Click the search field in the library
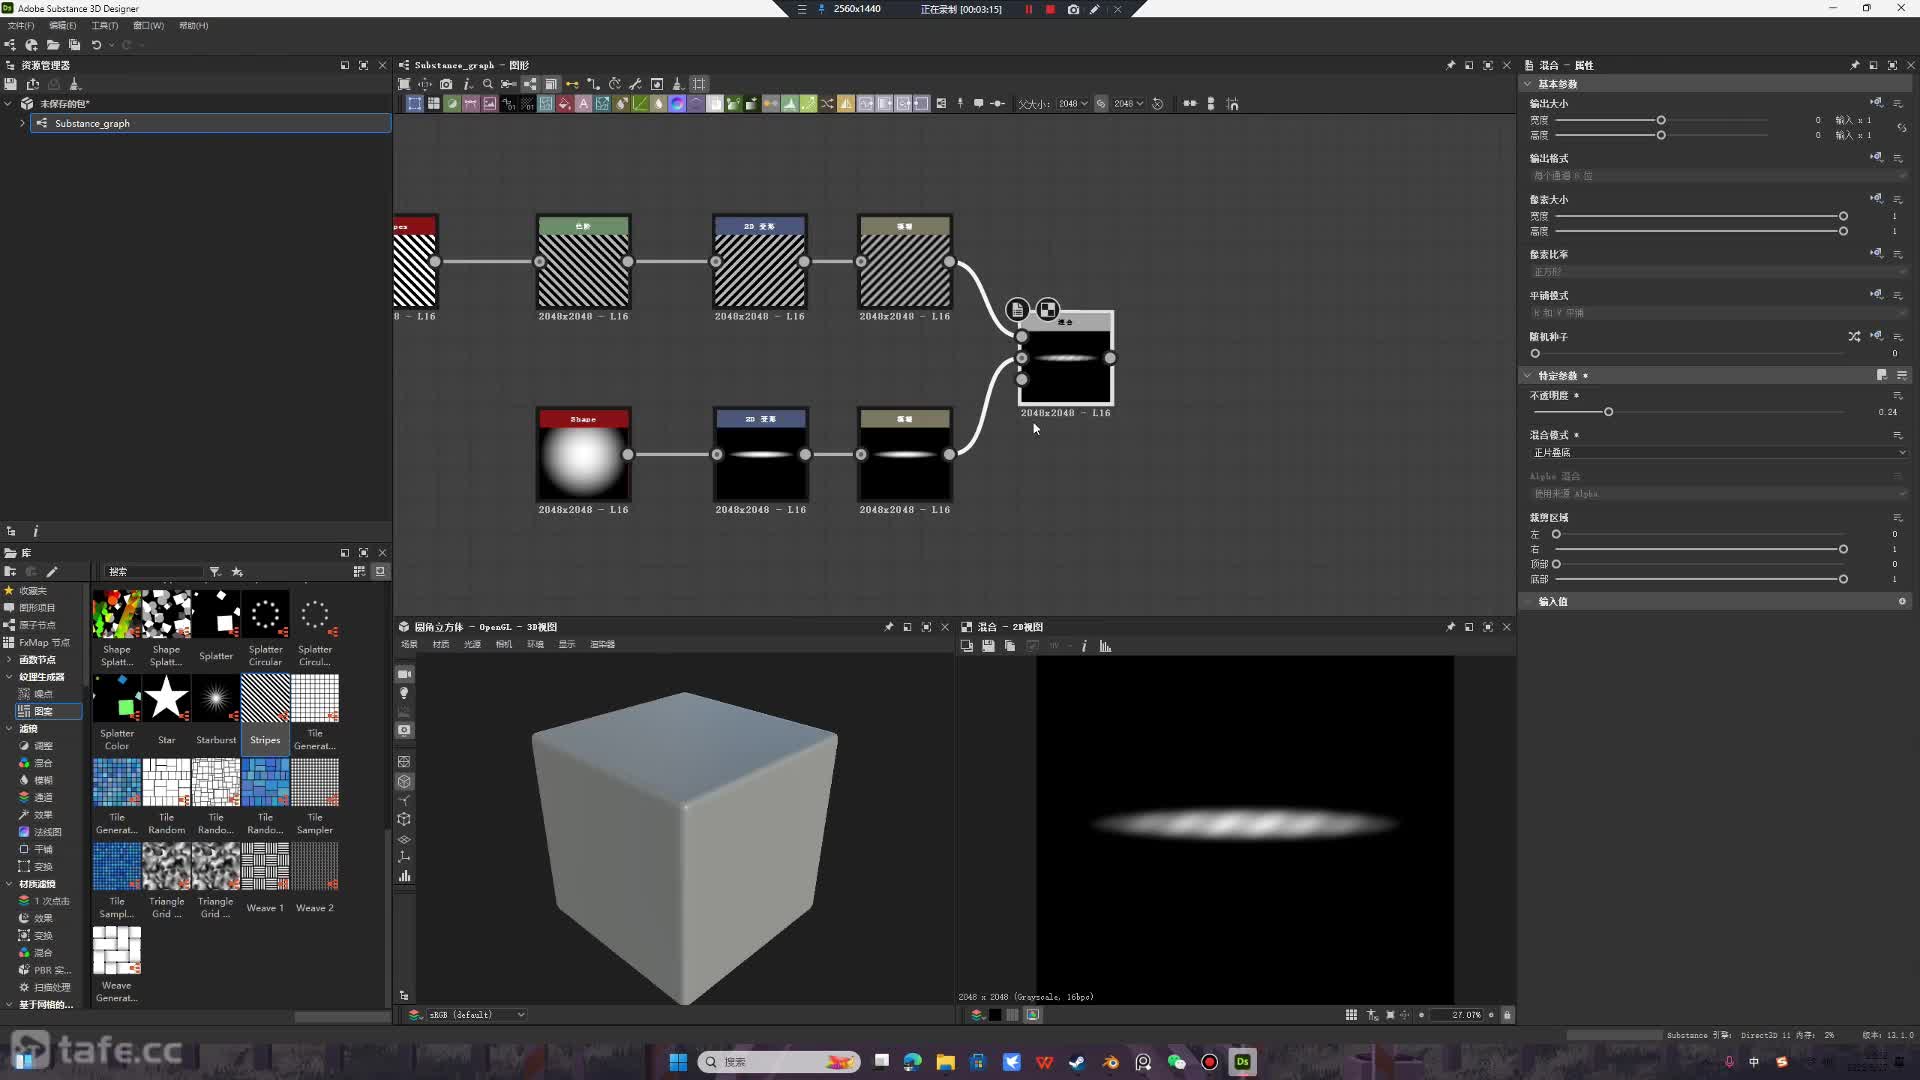The width and height of the screenshot is (1920, 1080). coord(154,571)
